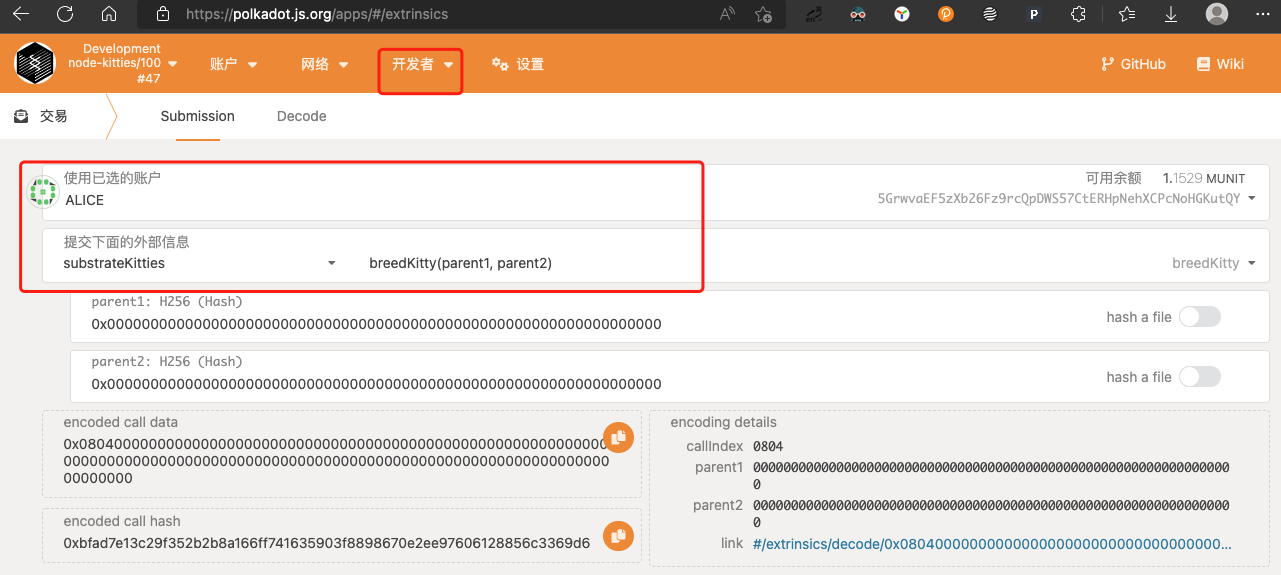Open the dark square P extension
This screenshot has height=575, width=1281.
click(1034, 14)
